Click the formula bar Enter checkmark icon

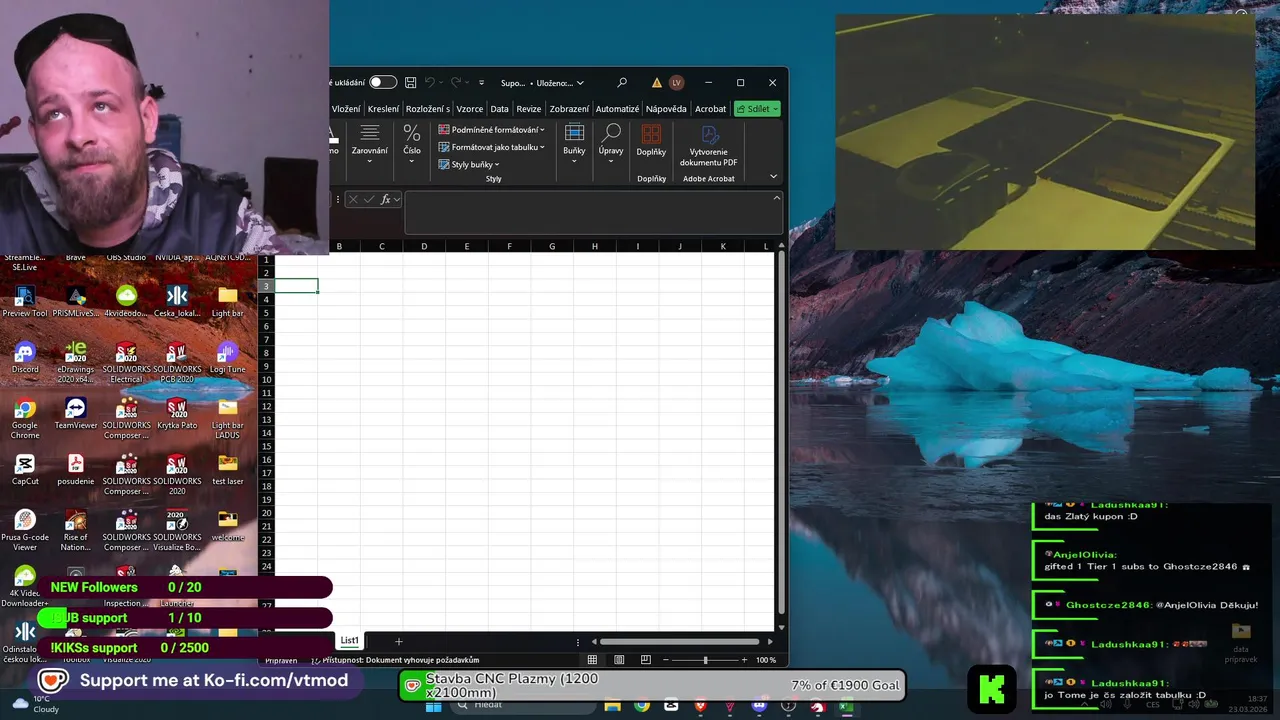click(369, 200)
